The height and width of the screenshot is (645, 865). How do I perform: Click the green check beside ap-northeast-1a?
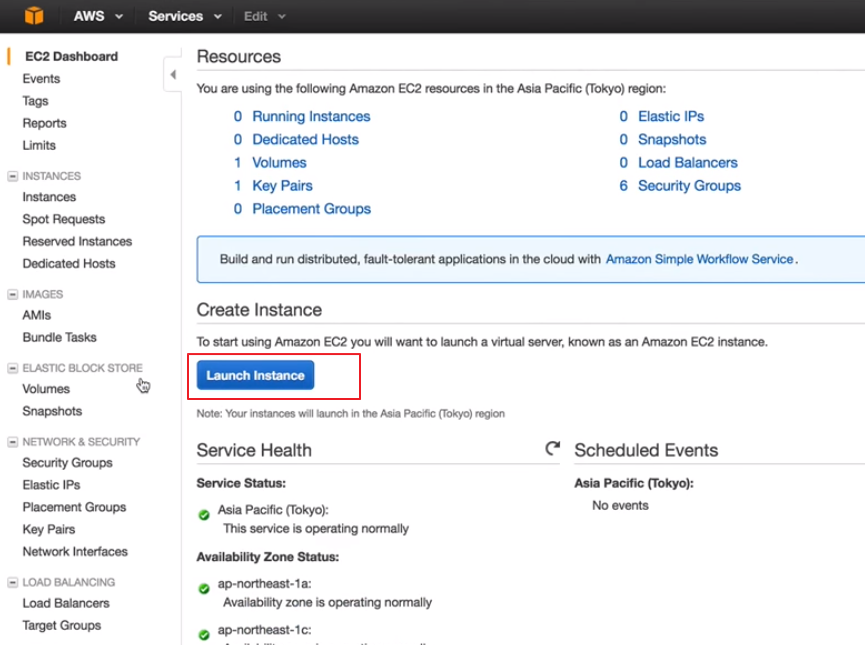[x=204, y=589]
